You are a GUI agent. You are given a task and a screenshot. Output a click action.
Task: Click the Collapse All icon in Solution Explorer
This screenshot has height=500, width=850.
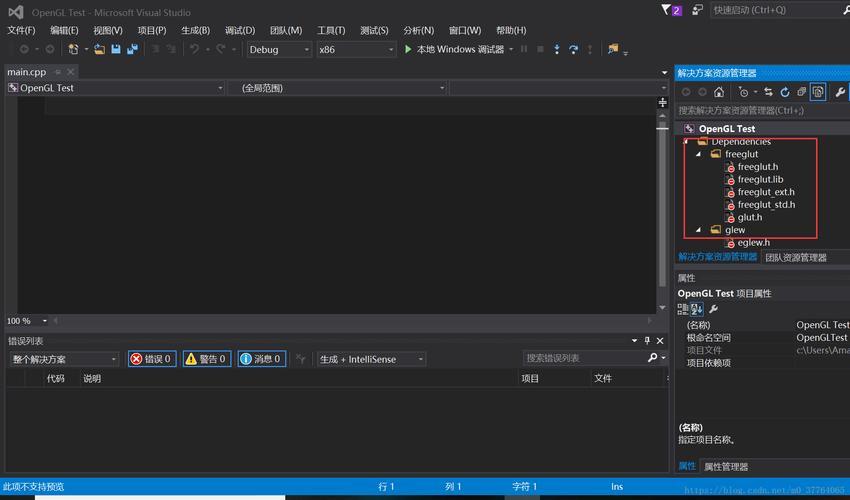(x=801, y=92)
